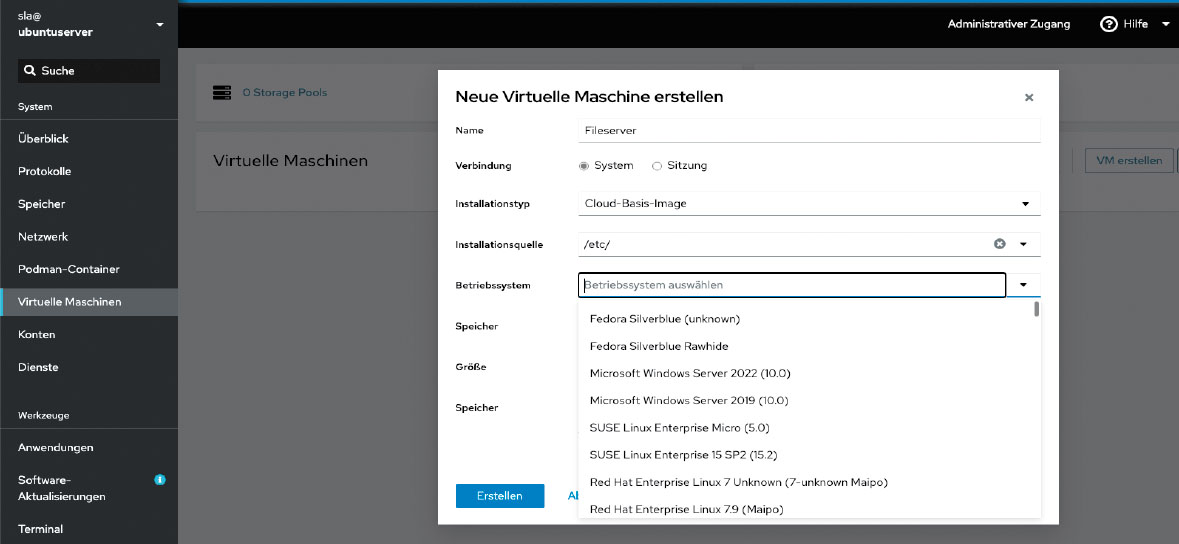Screen dimensions: 1179x544
Task: Open the Installationstyp dropdown
Action: coord(809,204)
